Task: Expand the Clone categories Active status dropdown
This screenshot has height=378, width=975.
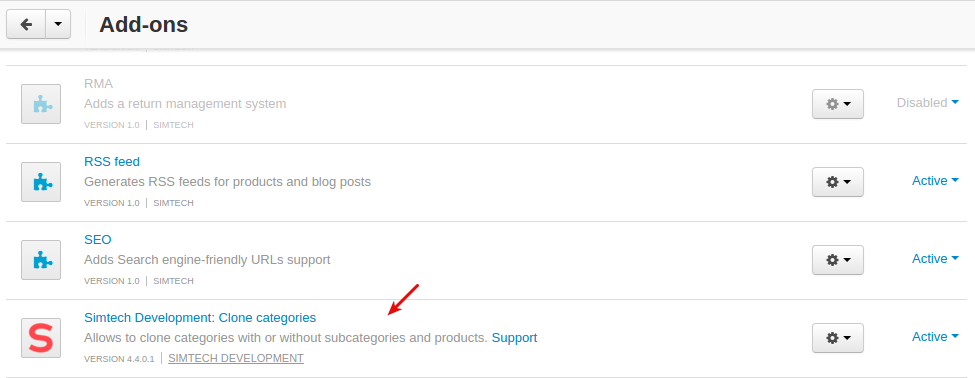Action: point(935,336)
